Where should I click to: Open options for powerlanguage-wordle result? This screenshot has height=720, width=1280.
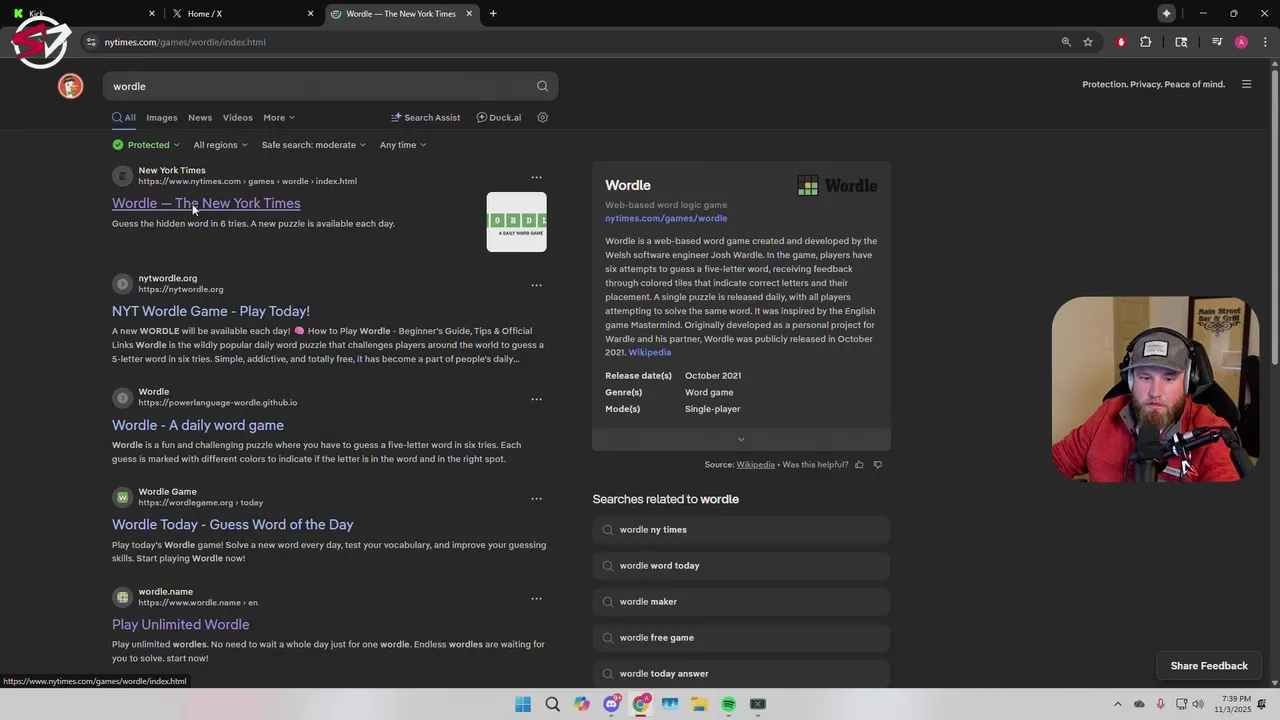(x=536, y=399)
